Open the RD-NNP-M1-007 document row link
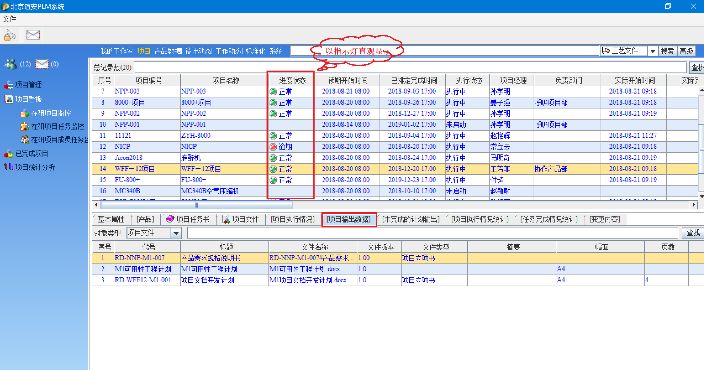 139,258
